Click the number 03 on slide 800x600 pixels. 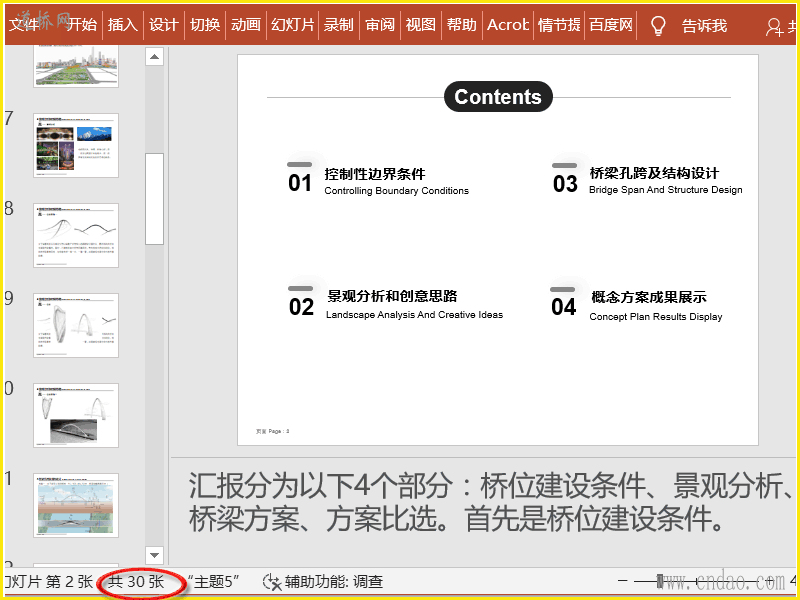click(565, 184)
